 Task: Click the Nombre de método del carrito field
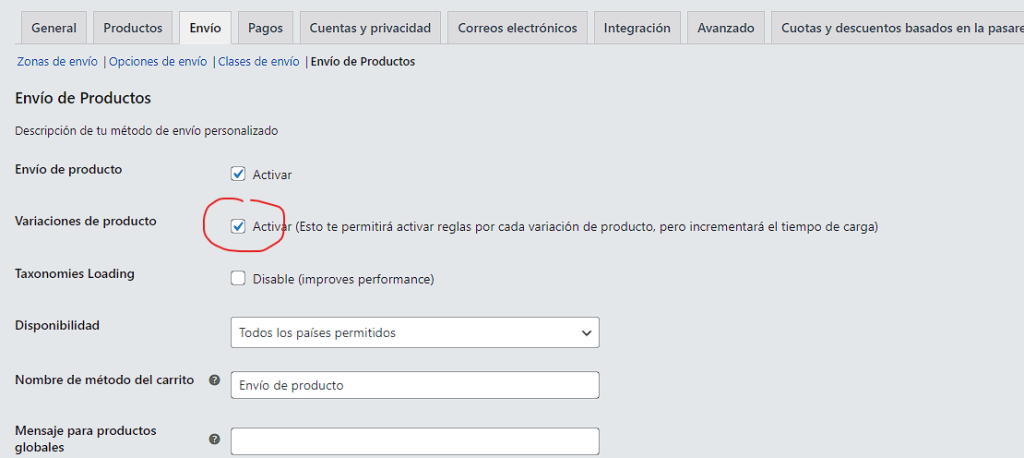(x=415, y=385)
